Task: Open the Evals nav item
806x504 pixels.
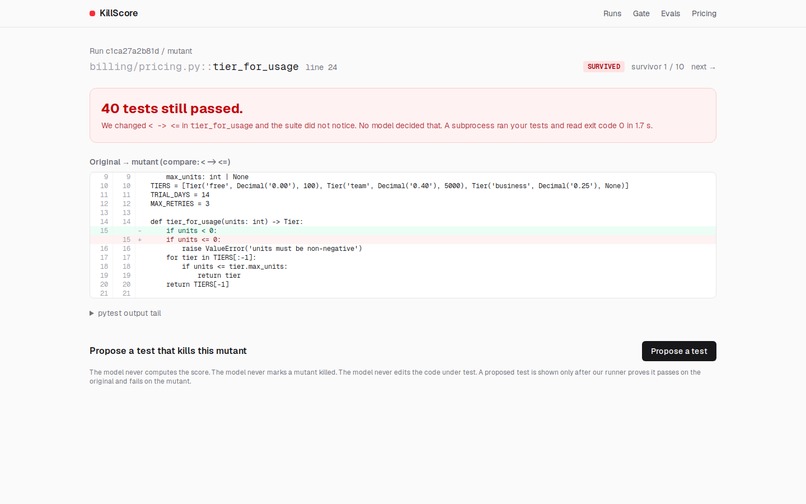Action: pos(670,13)
